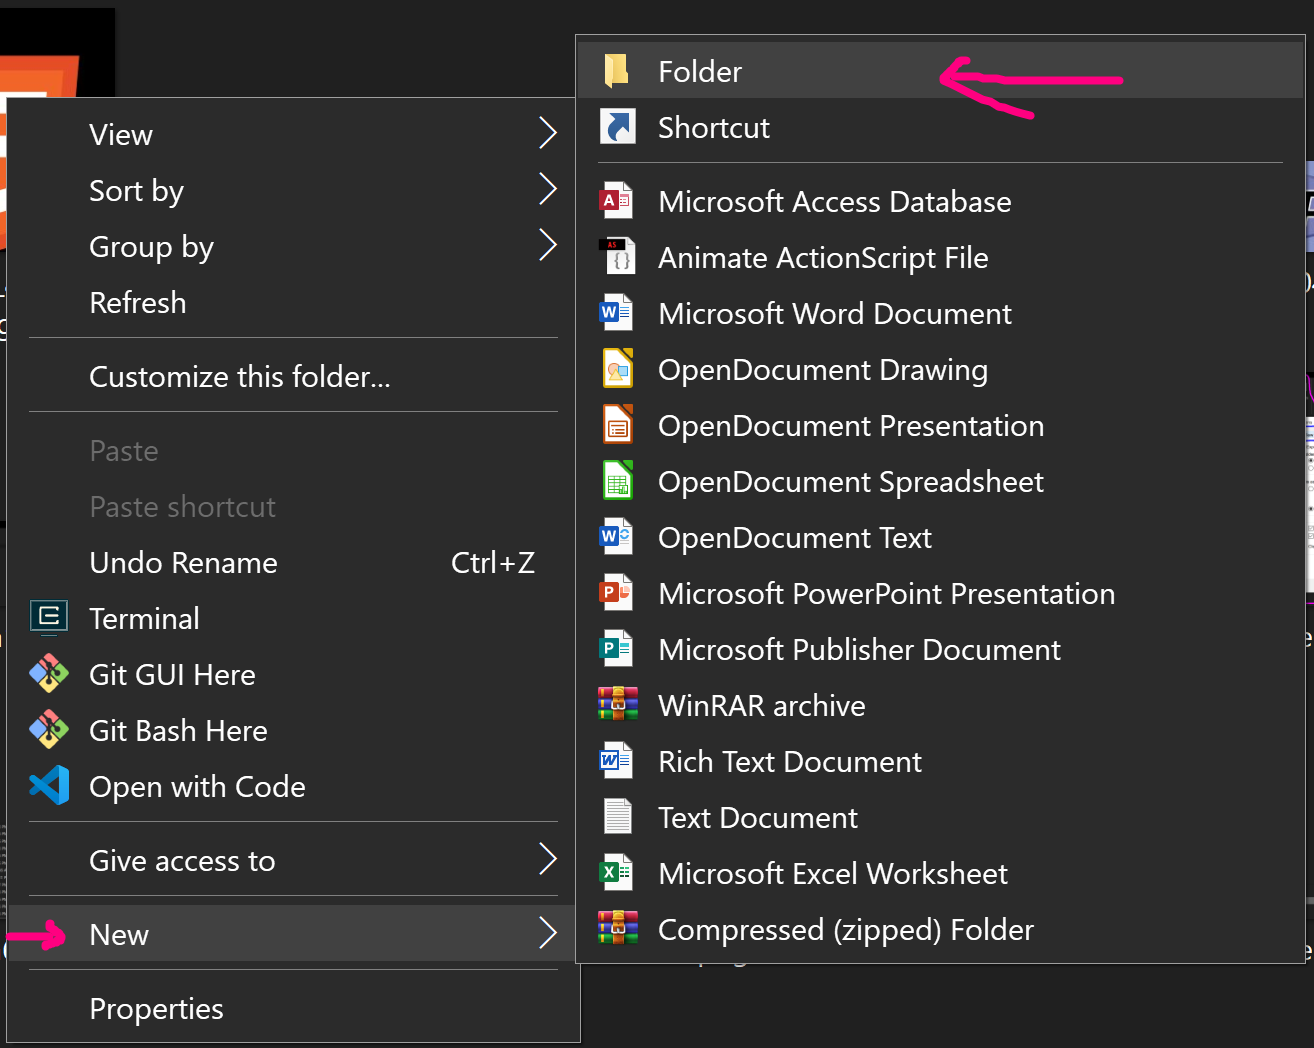Viewport: 1314px width, 1048px height.
Task: Create an Animate ActionScript File
Action: (940, 257)
